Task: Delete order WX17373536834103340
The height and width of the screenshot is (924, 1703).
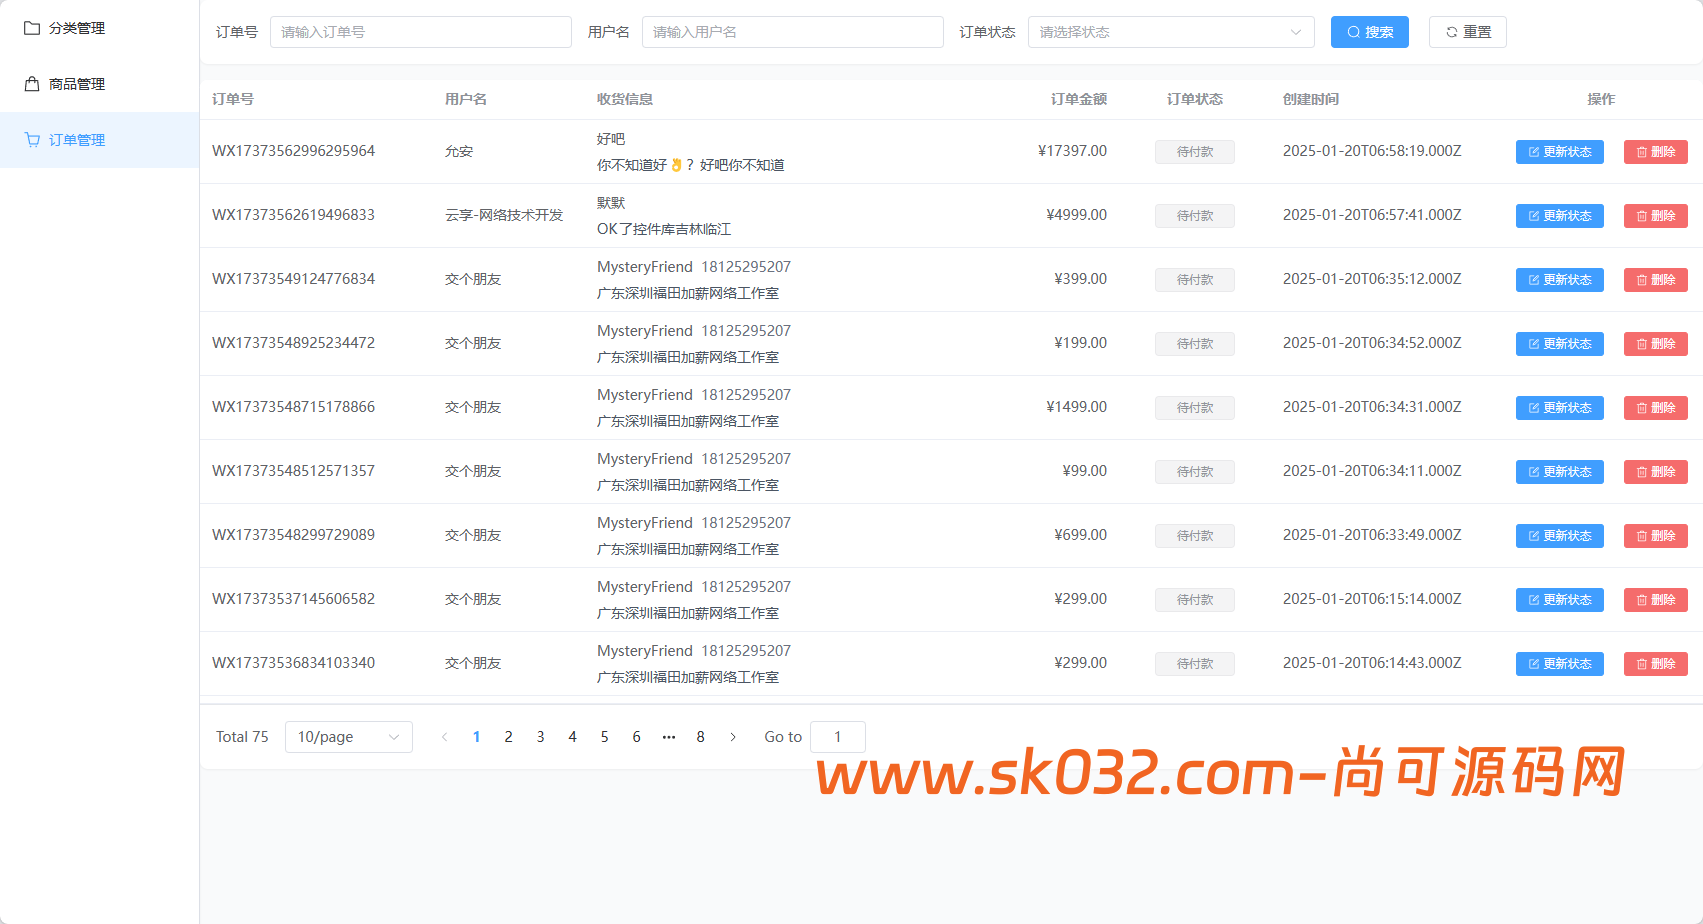Action: 1655,663
